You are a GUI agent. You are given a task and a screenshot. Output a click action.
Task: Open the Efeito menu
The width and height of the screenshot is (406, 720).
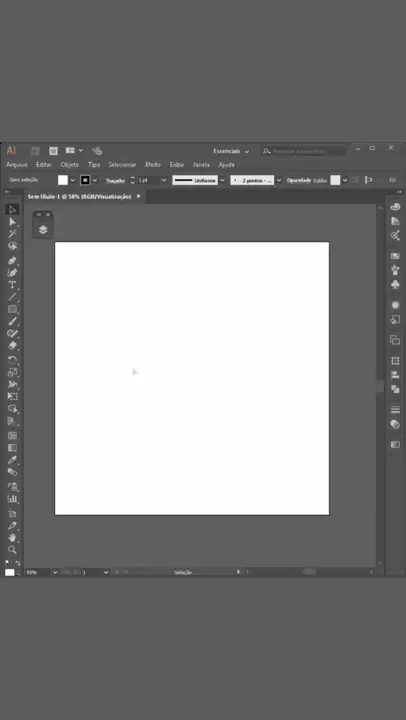[x=153, y=164]
